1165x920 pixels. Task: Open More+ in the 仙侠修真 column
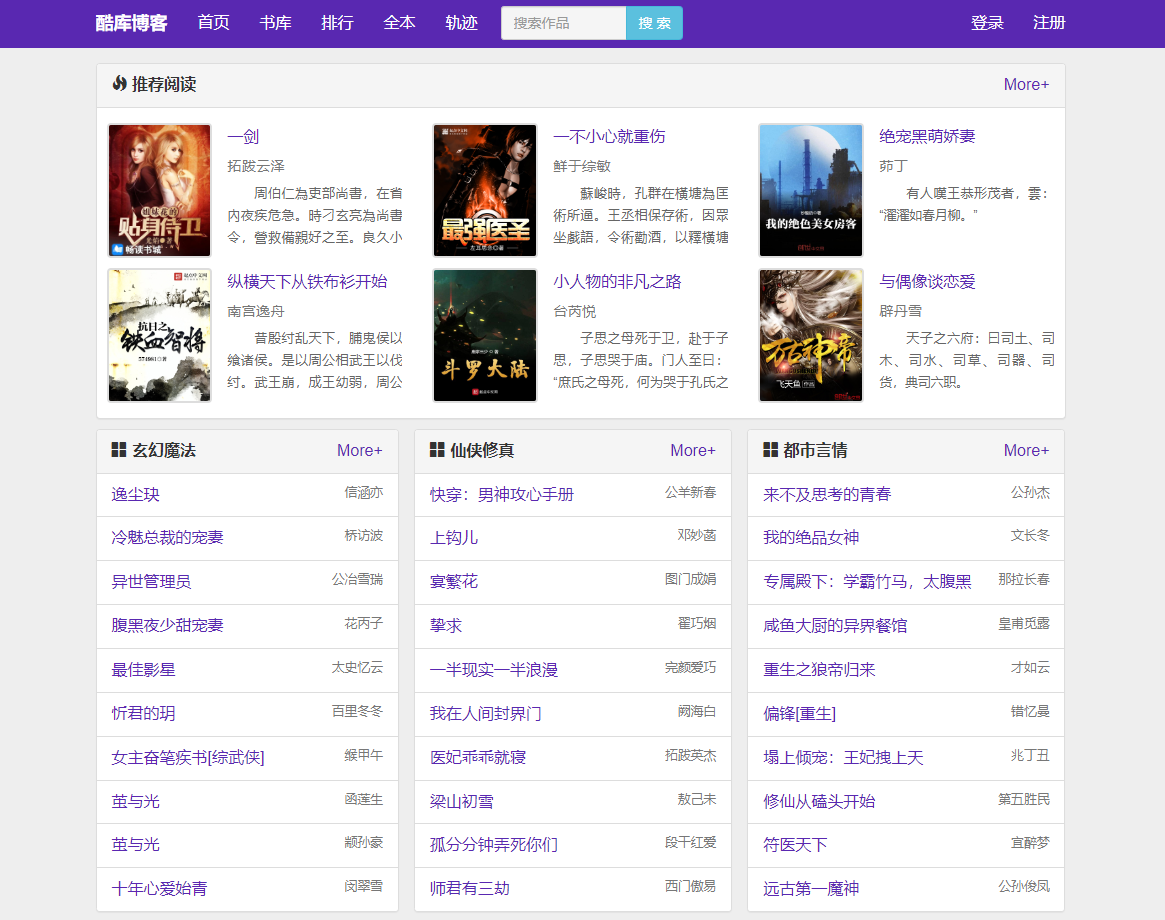tap(693, 450)
